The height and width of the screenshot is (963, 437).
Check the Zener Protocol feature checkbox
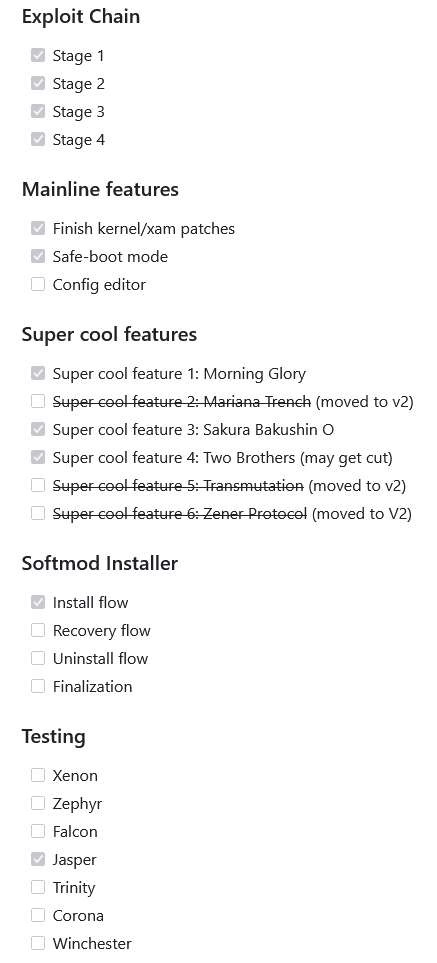(38, 513)
